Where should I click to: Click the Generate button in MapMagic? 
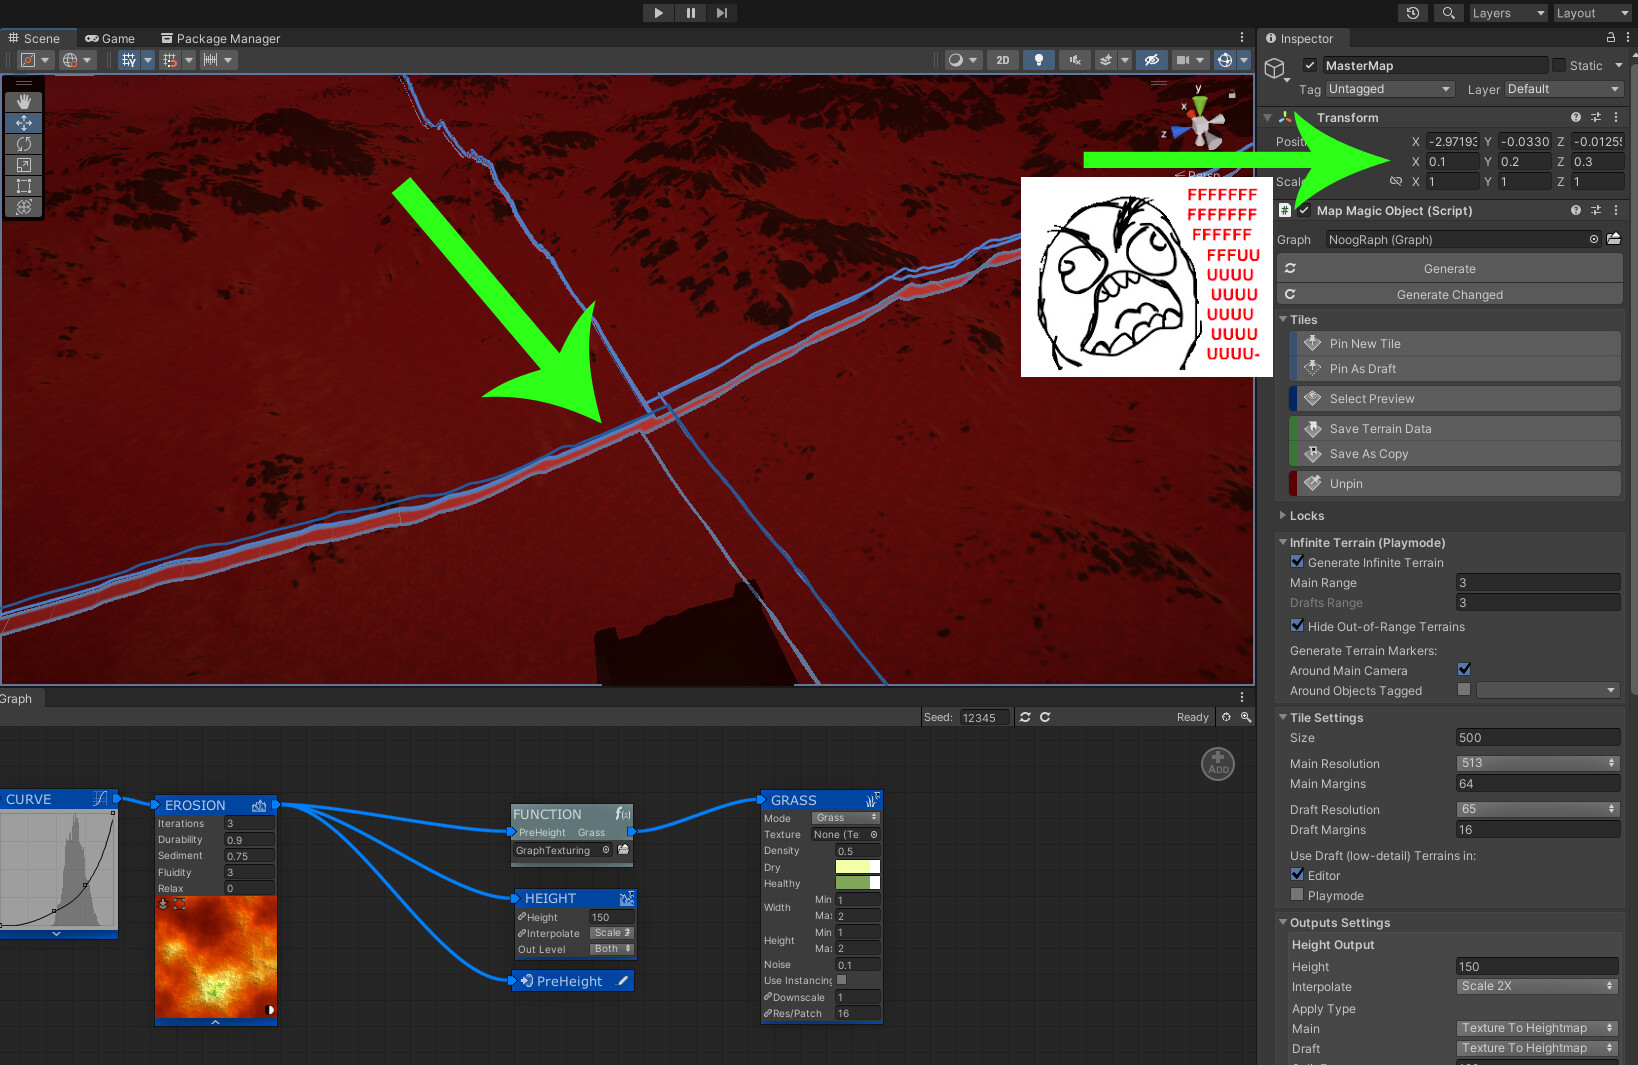point(1449,268)
